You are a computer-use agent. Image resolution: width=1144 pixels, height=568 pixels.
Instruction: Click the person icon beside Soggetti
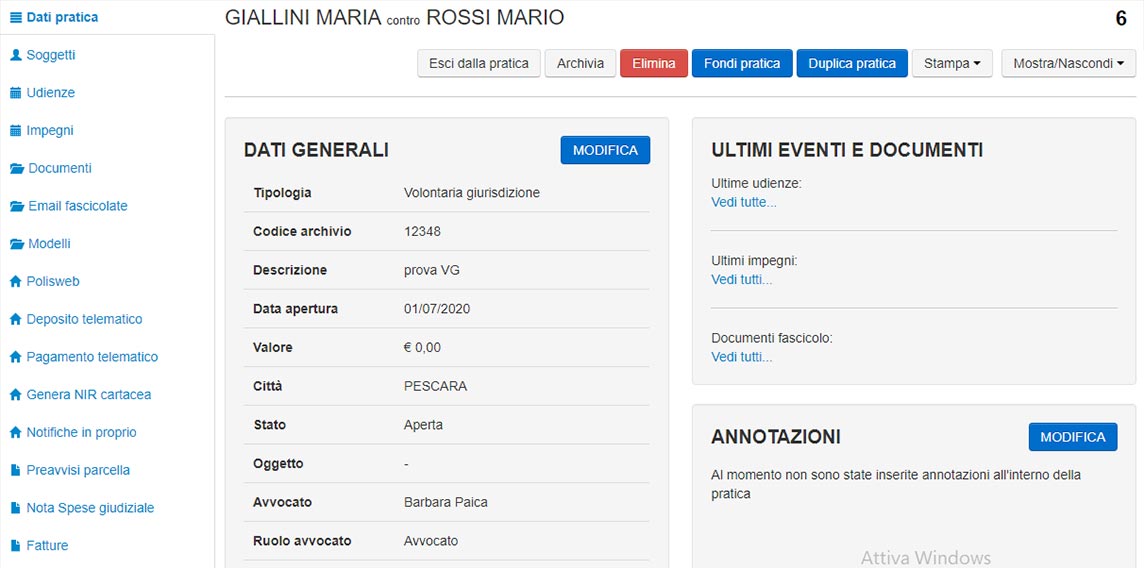tap(16, 55)
